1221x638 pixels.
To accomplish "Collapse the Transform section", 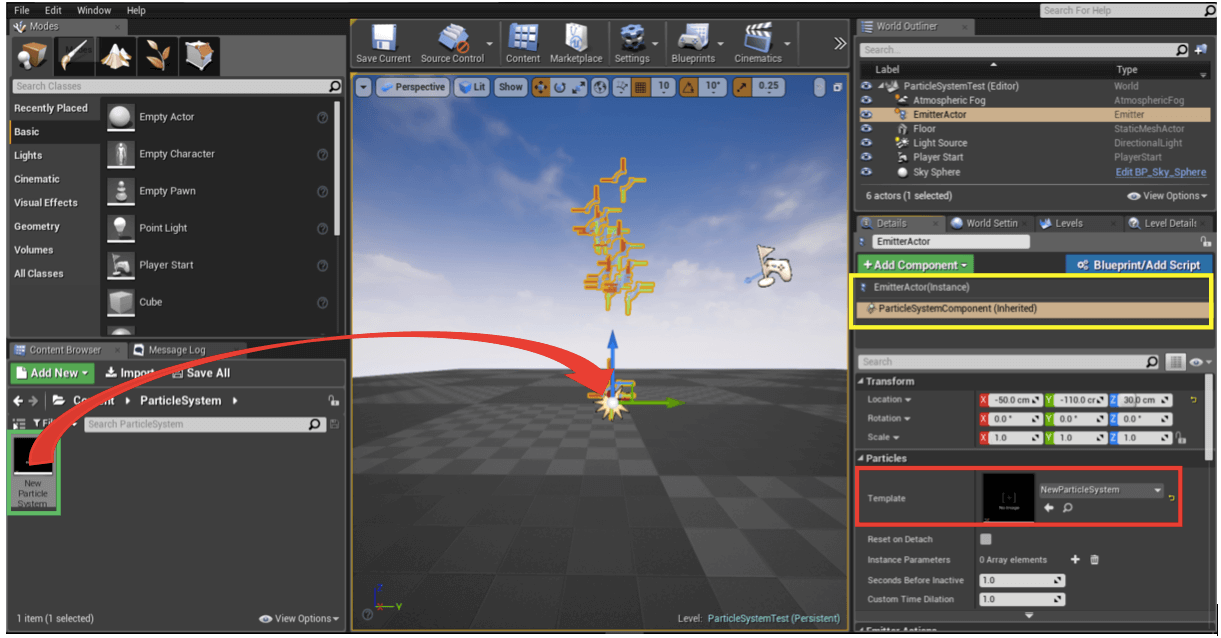I will coord(862,381).
